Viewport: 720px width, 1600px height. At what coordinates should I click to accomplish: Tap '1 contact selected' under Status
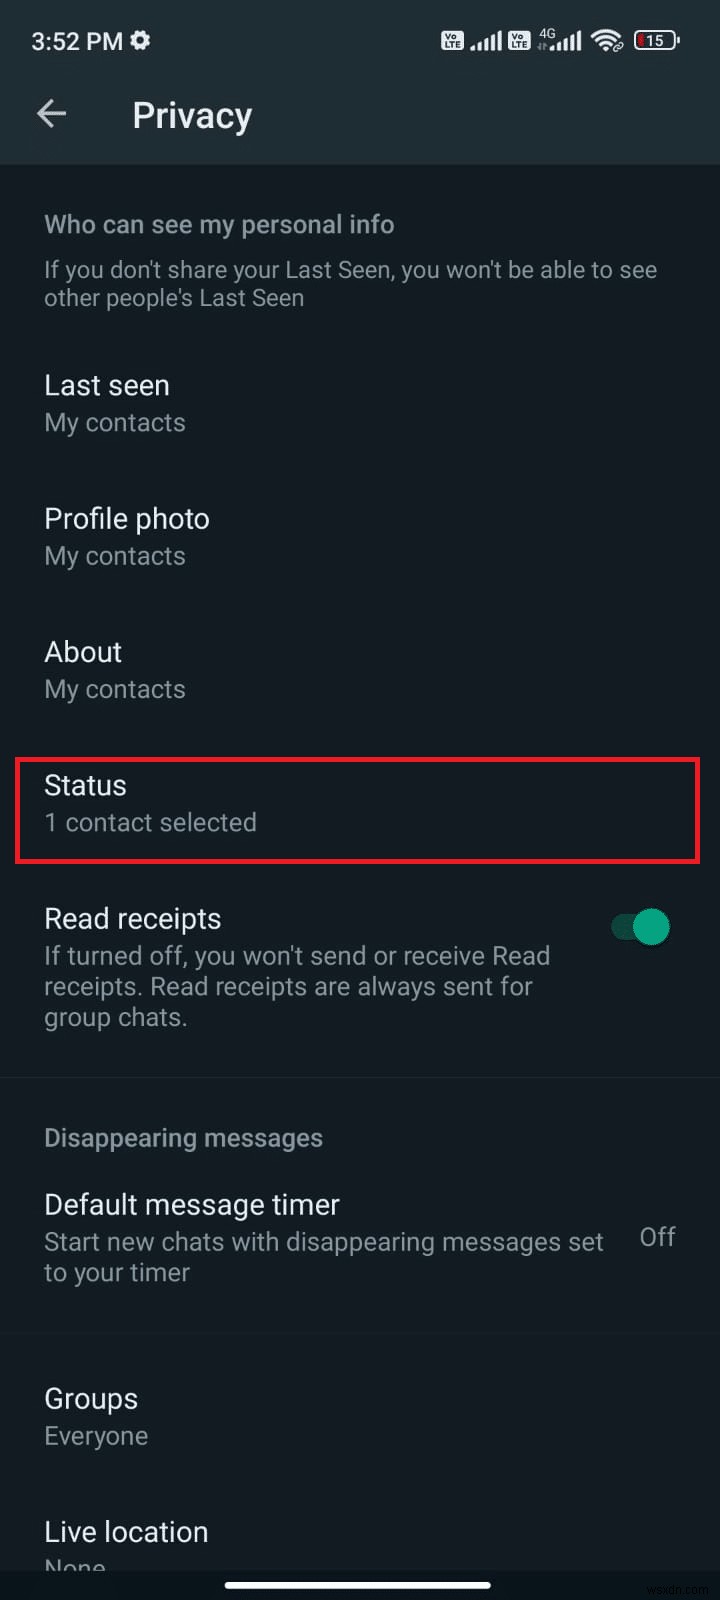tap(150, 822)
